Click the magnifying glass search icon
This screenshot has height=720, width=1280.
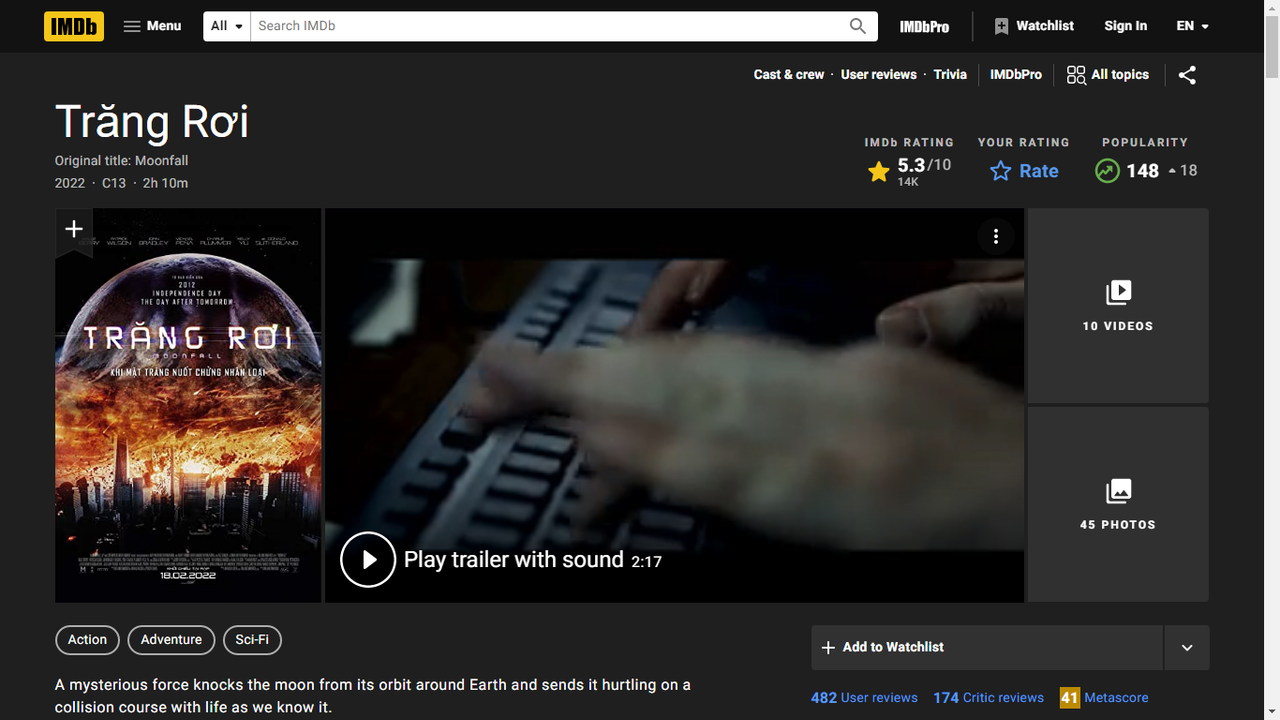858,26
